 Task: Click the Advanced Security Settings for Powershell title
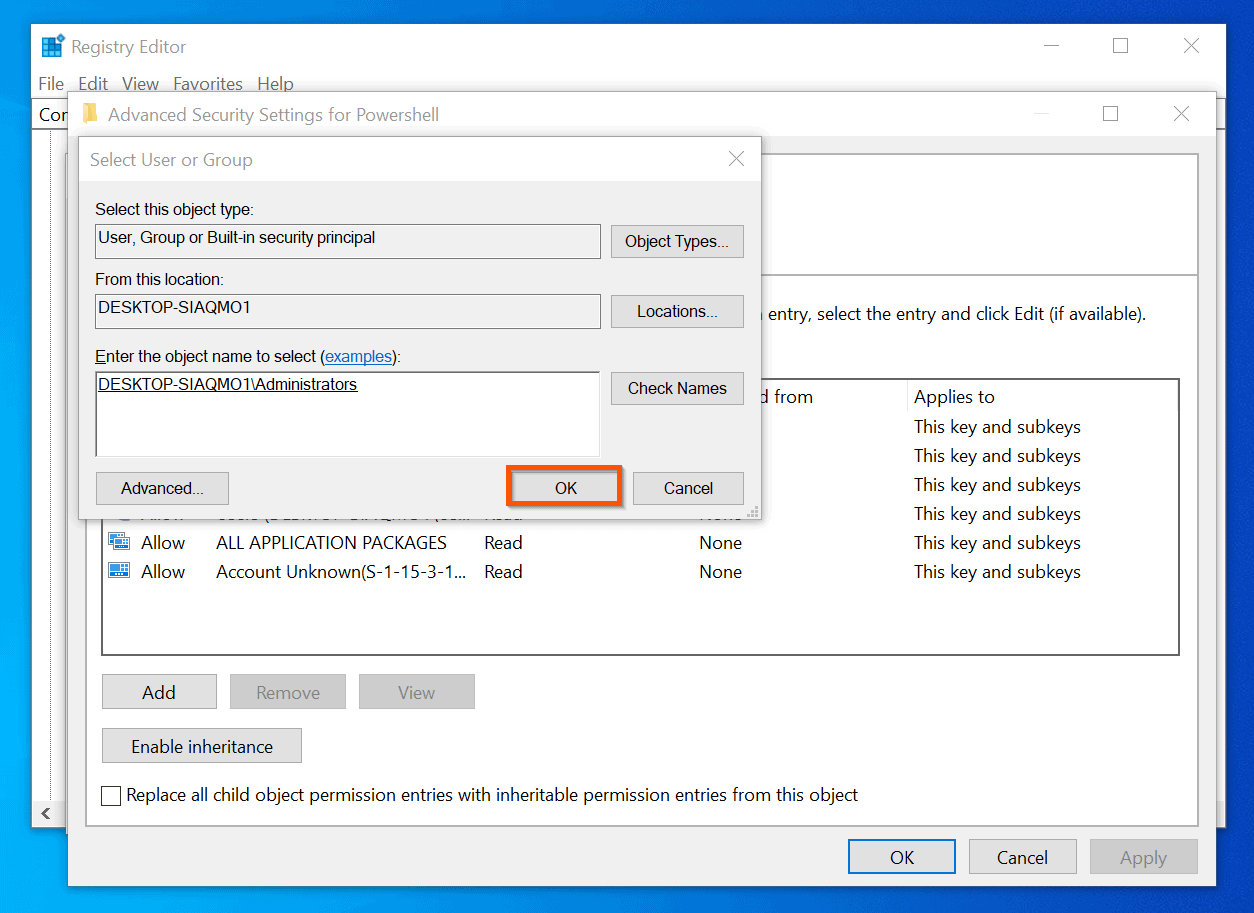273,115
